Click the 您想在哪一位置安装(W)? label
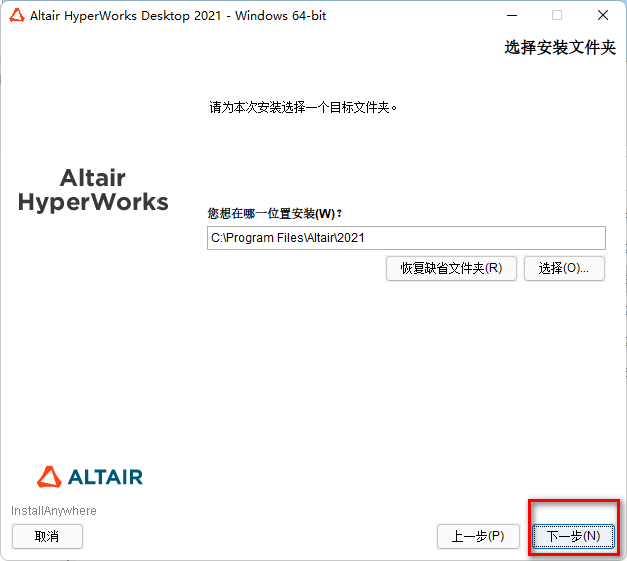The width and height of the screenshot is (627, 561). (274, 213)
